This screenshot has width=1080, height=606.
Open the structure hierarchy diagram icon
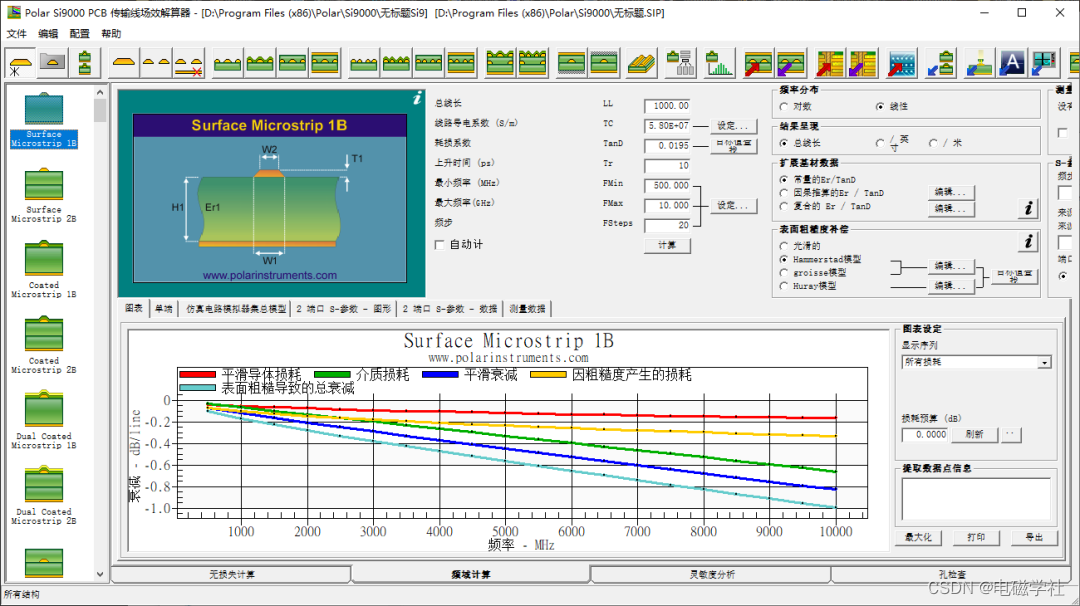pos(681,63)
